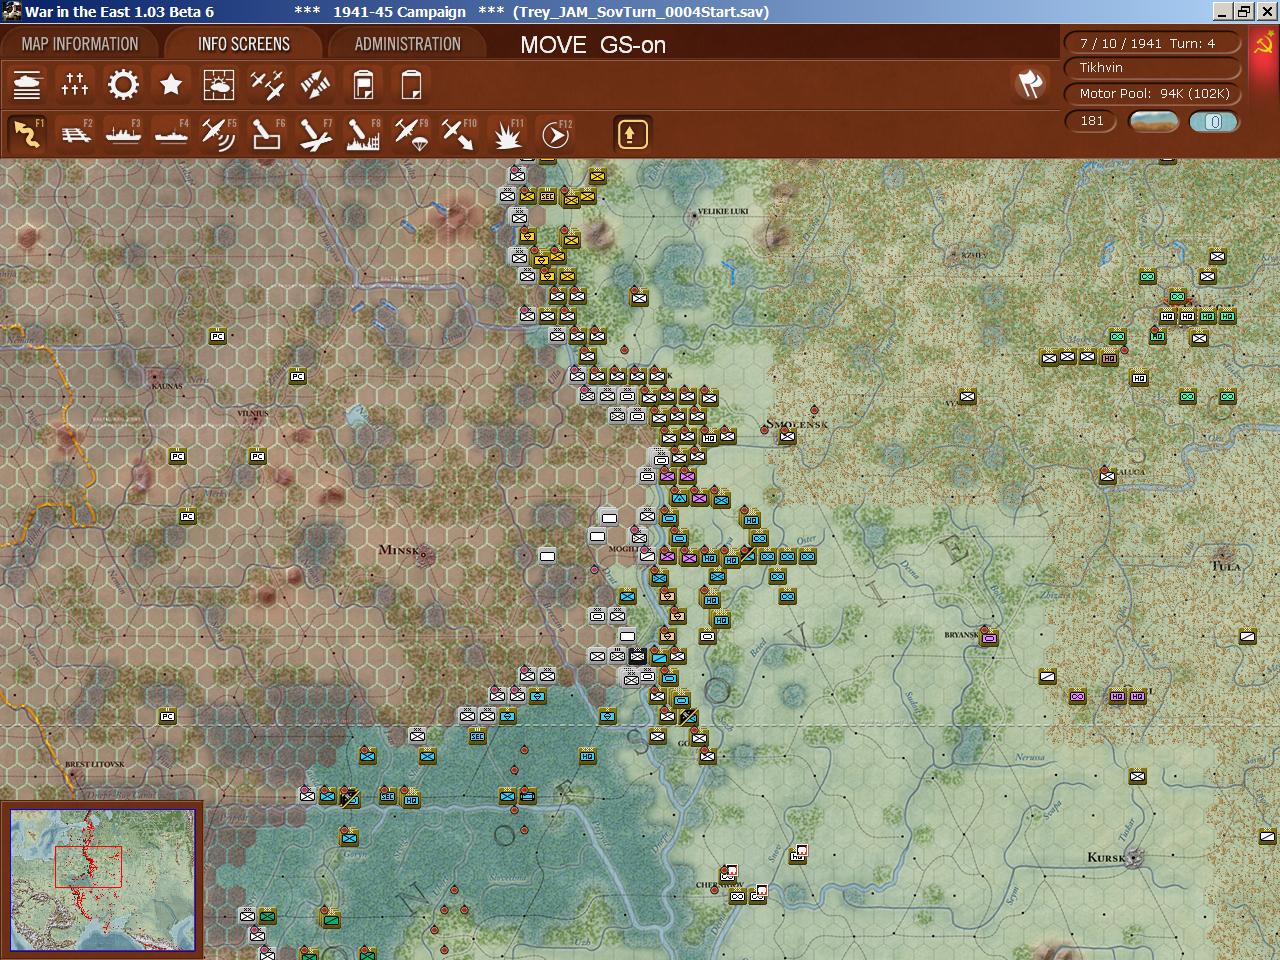Select Air Transfer mode (F10)
1280x960 pixels.
pyautogui.click(x=459, y=134)
